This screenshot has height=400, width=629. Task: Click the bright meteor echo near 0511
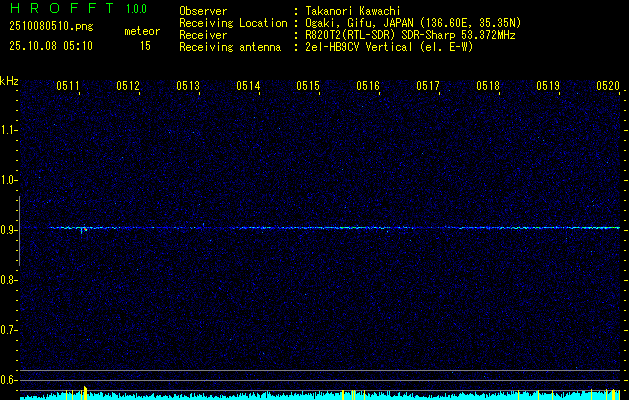coord(84,229)
